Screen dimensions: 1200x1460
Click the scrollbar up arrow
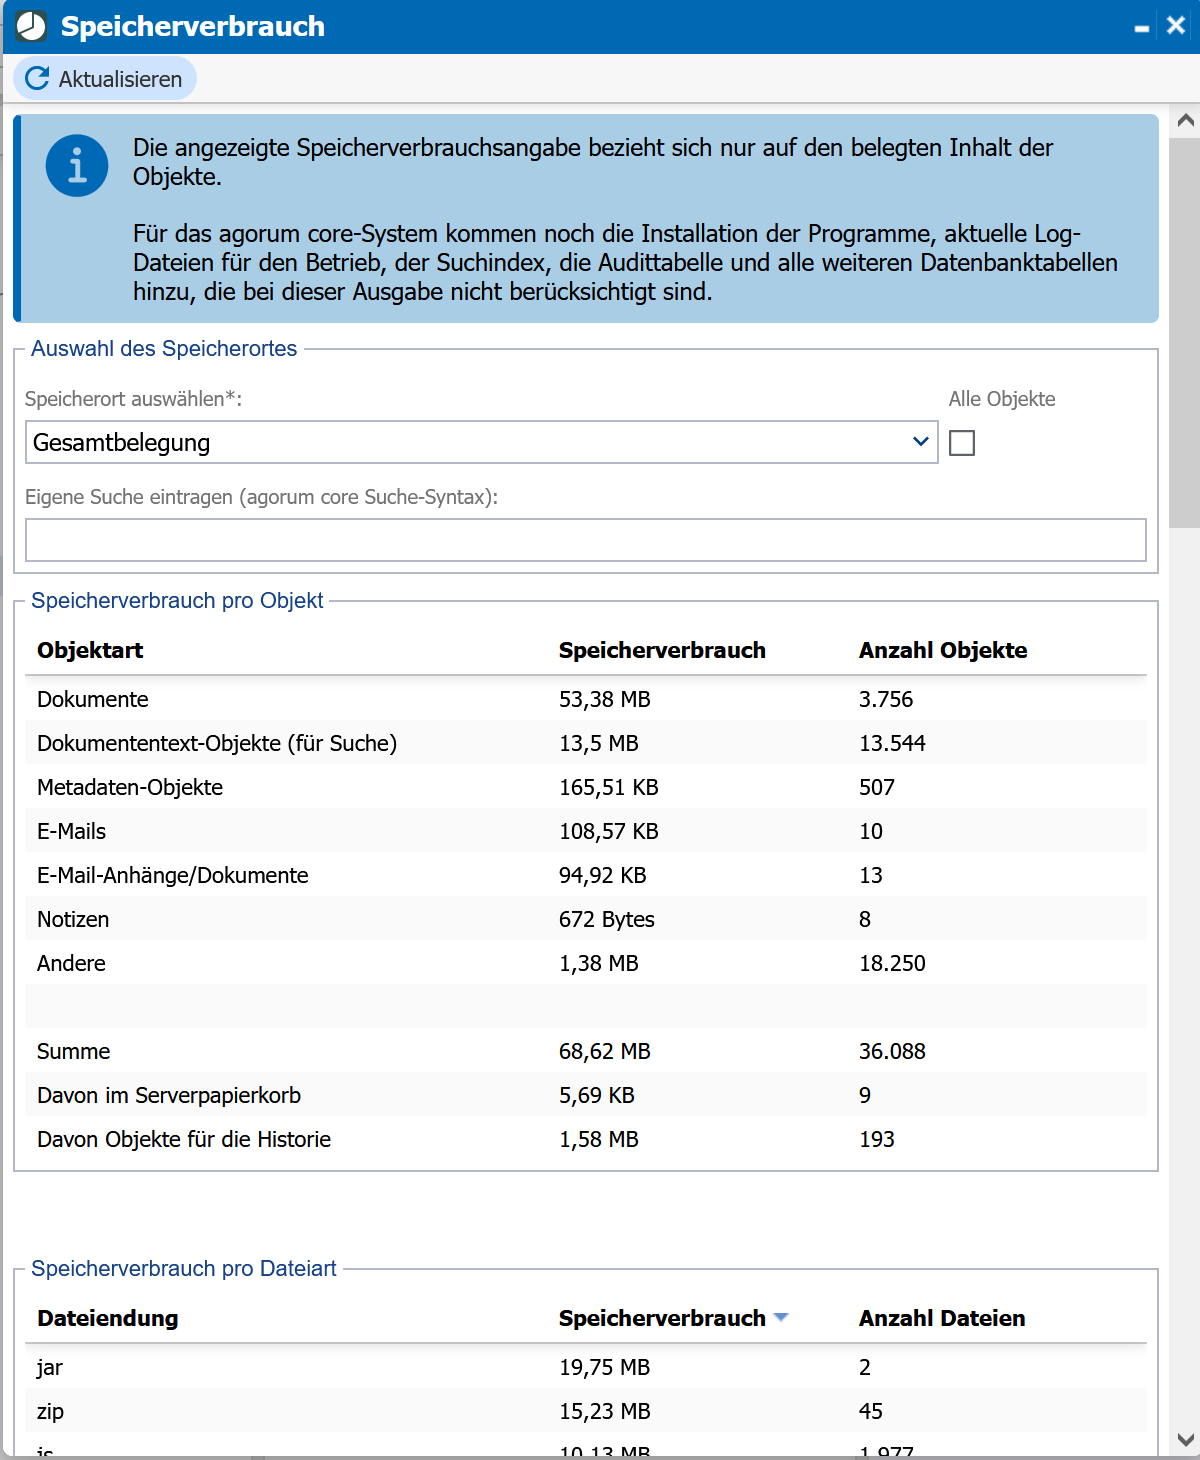pos(1186,121)
